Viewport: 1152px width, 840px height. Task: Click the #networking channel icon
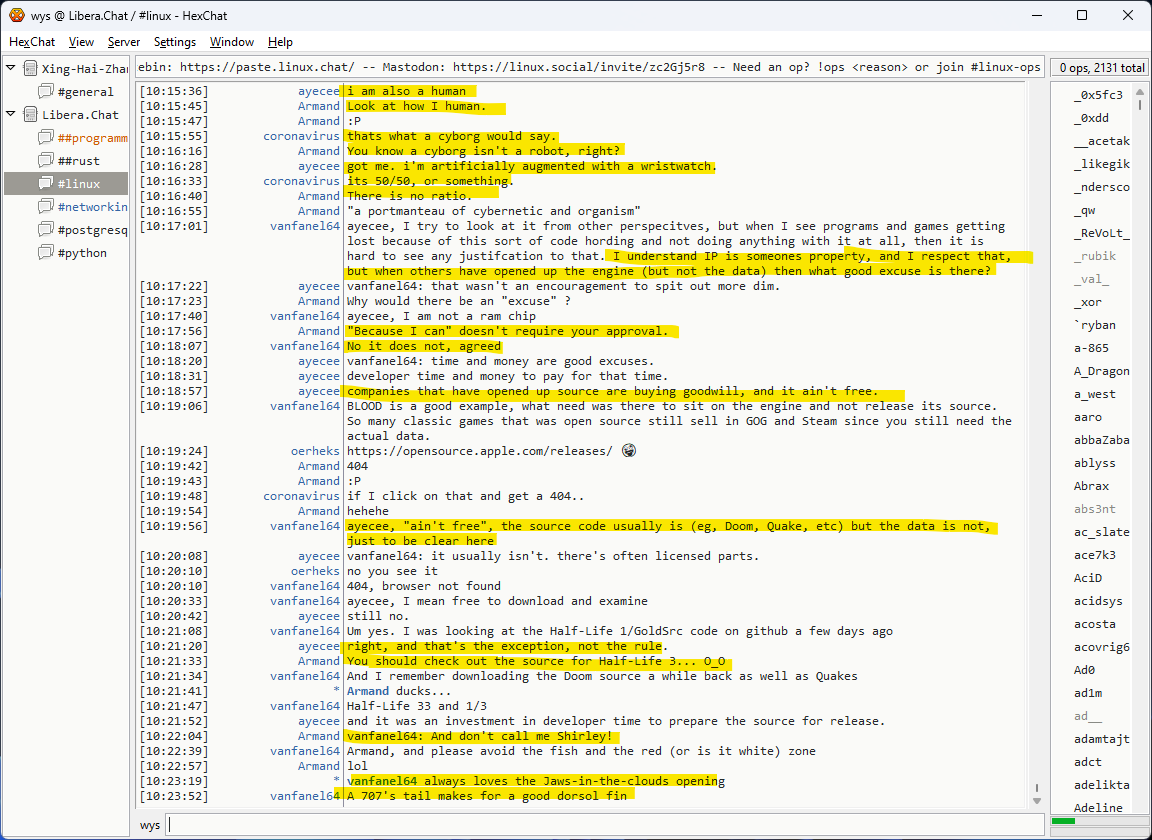pyautogui.click(x=45, y=207)
